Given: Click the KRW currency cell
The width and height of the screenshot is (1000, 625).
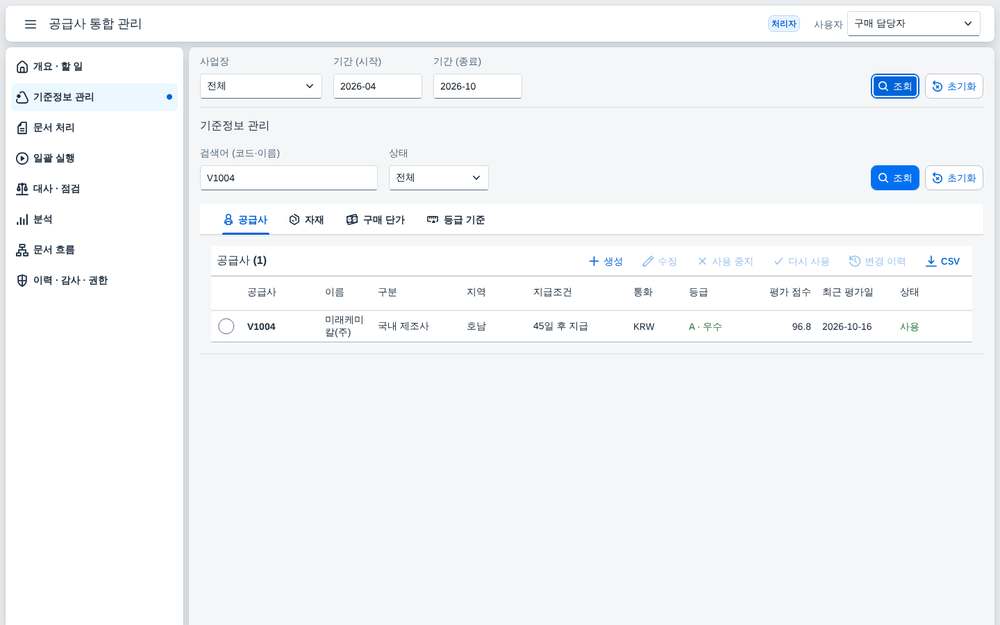Looking at the screenshot, I should [644, 327].
